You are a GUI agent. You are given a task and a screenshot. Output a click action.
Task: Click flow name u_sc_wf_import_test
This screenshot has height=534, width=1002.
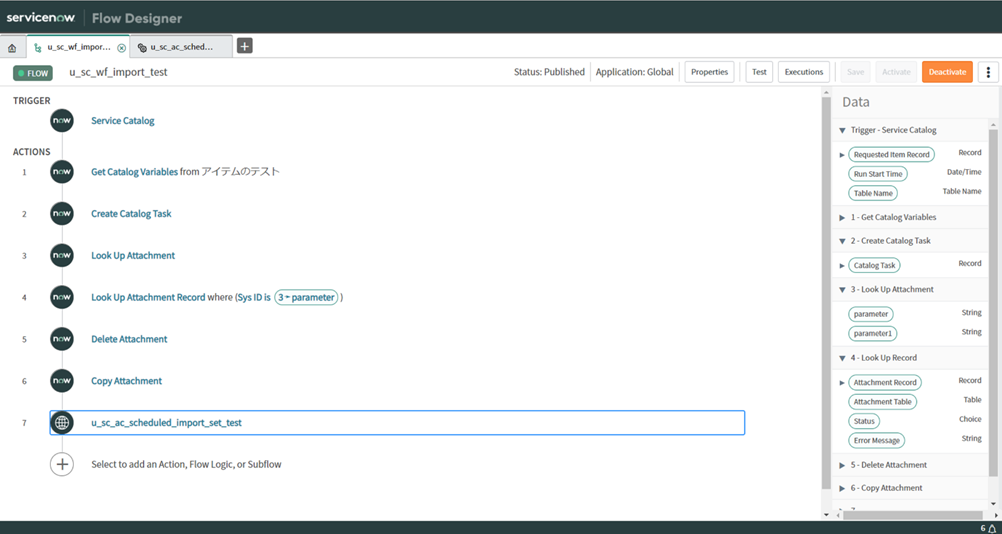coord(118,72)
